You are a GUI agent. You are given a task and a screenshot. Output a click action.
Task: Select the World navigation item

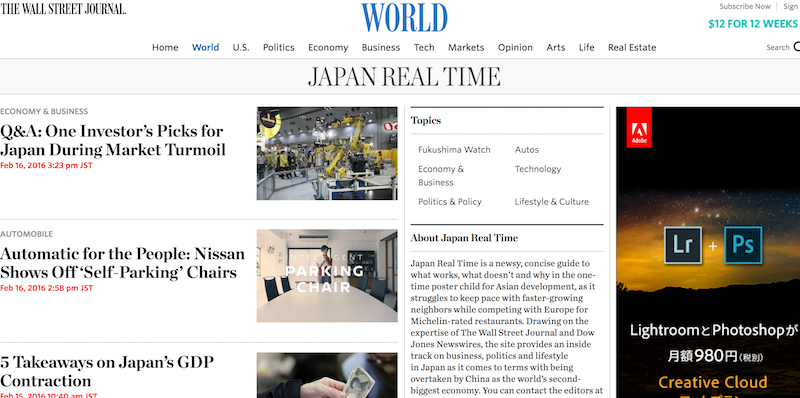(206, 47)
